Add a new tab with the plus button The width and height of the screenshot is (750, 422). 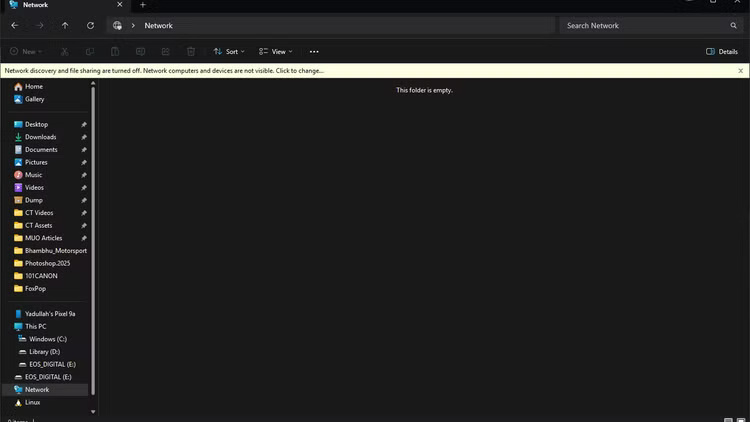click(142, 5)
